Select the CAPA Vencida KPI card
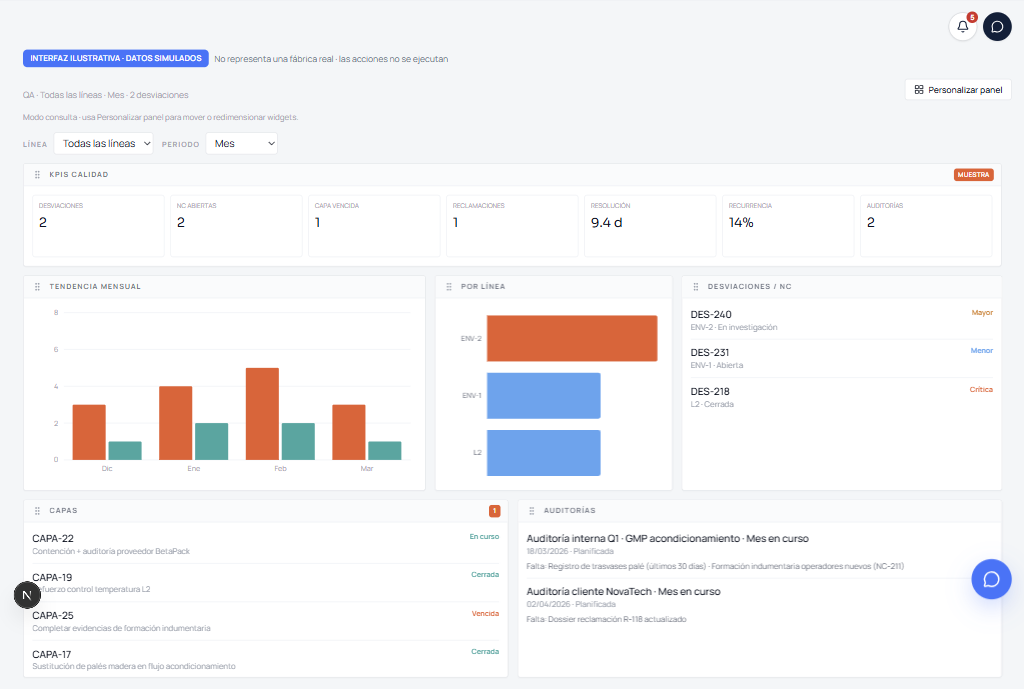1024x689 pixels. pos(374,225)
